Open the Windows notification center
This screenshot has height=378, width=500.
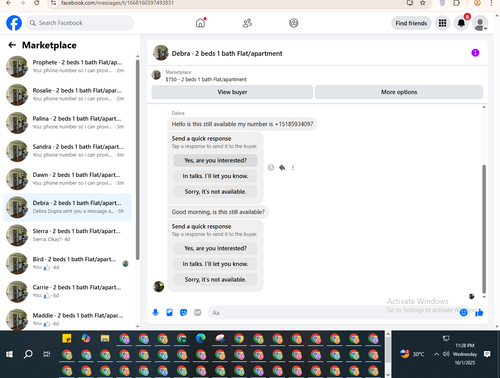[x=487, y=354]
